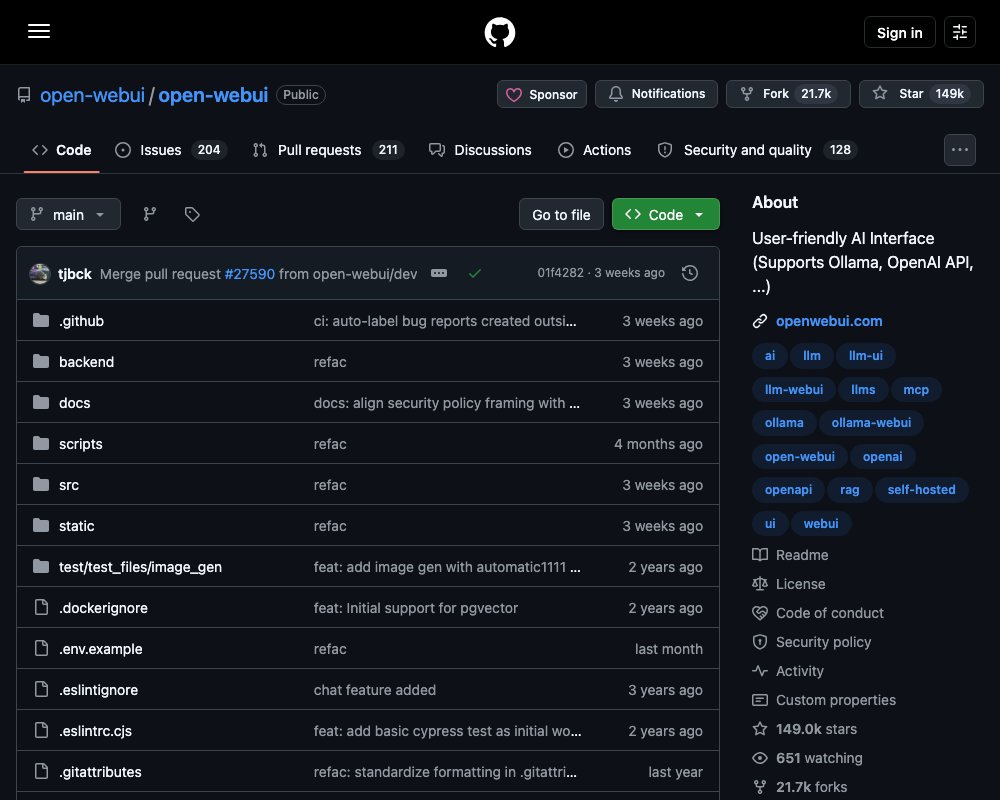Click the branches icon next to main
Viewport: 1000px width, 800px height.
coord(150,214)
